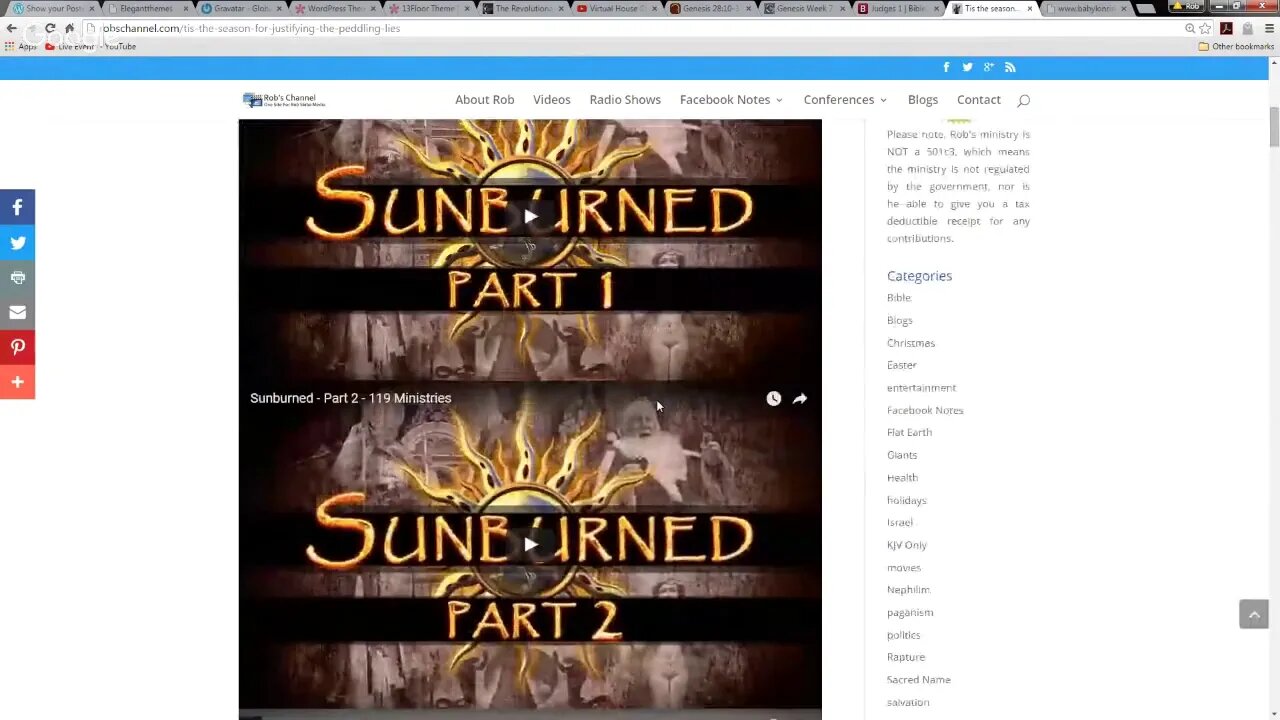Switch to Virtual House browser tab

tap(618, 8)
